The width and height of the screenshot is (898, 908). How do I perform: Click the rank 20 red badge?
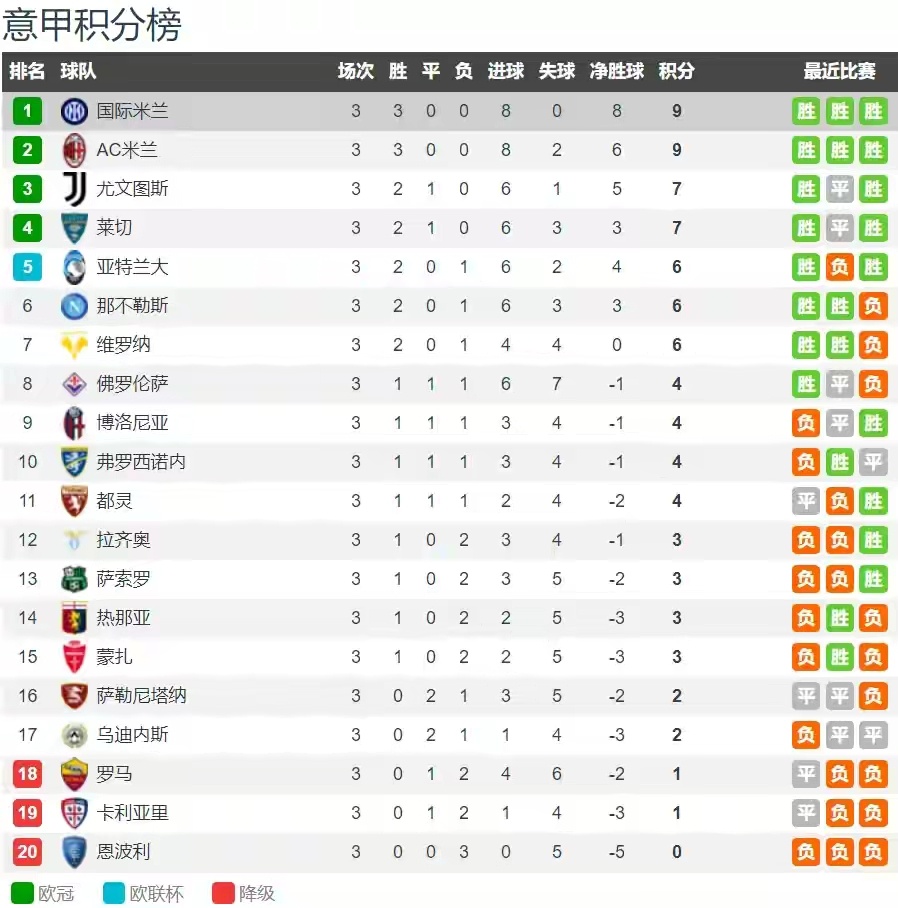(x=28, y=852)
